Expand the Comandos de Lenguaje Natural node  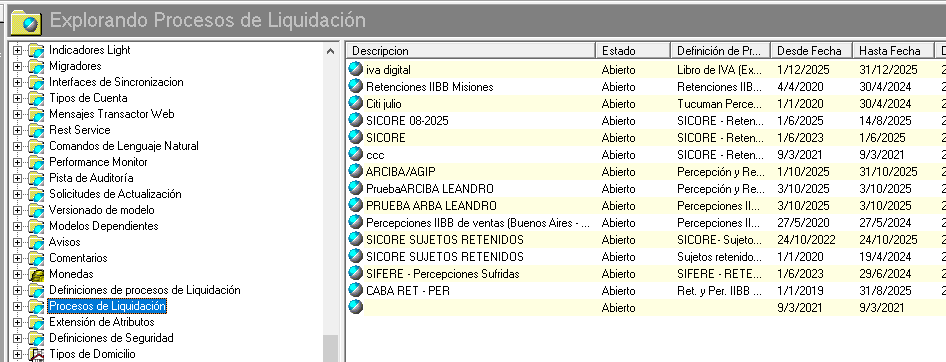point(17,147)
